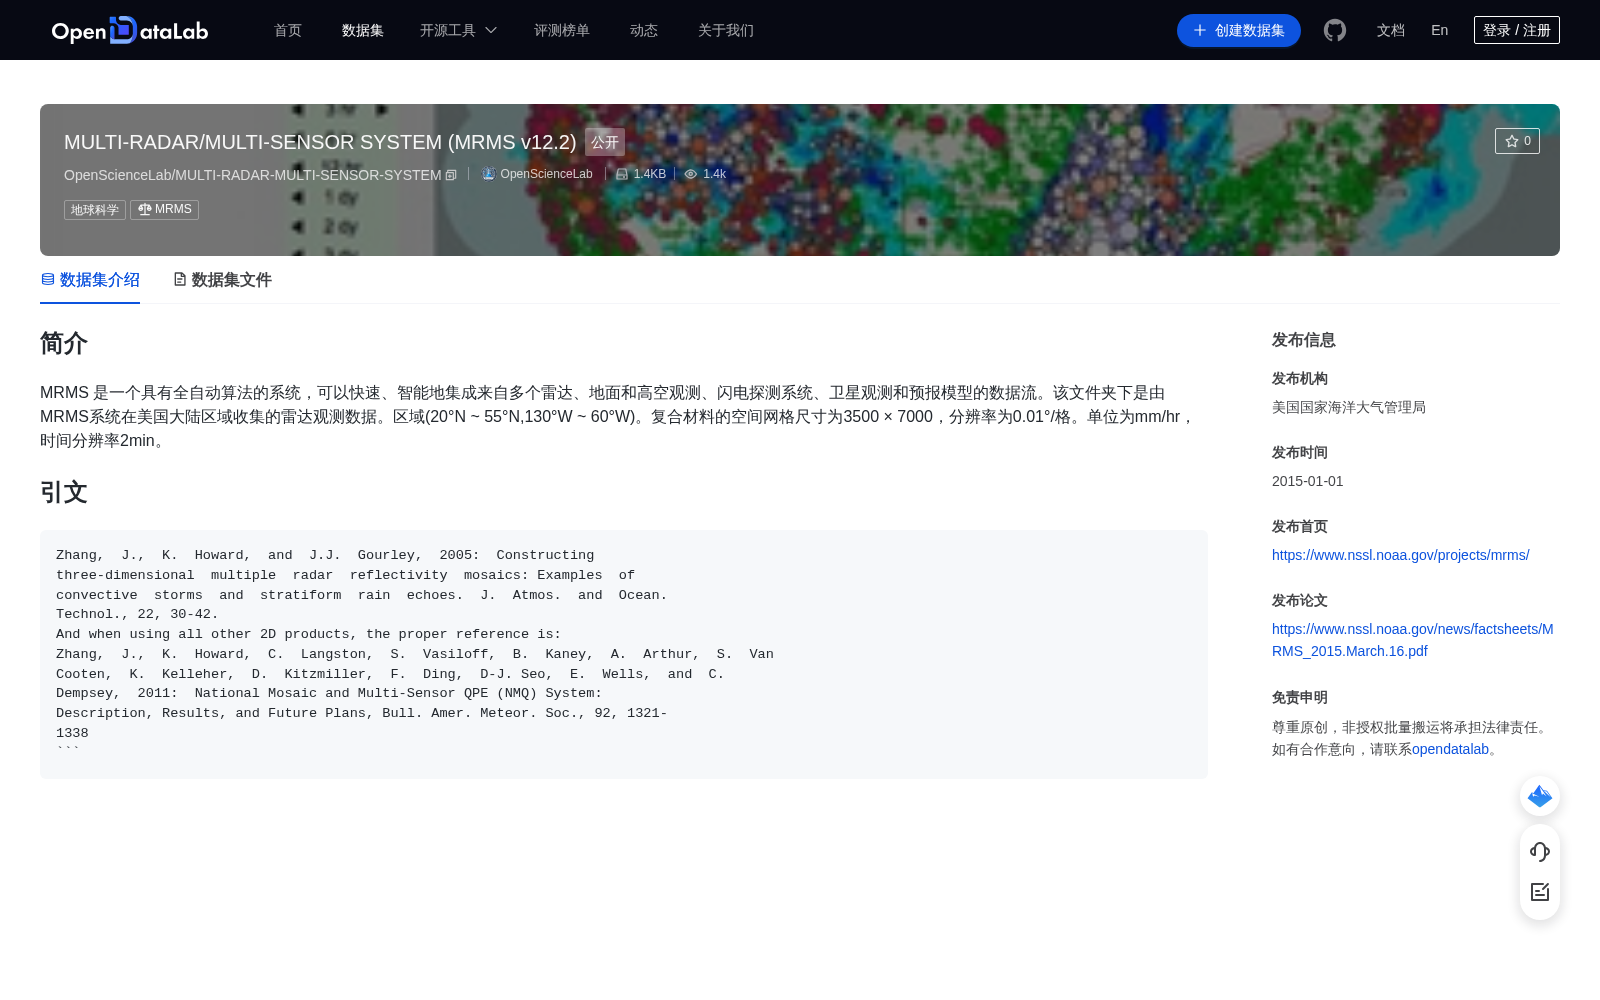Open 动态 navigation item

[x=644, y=30]
